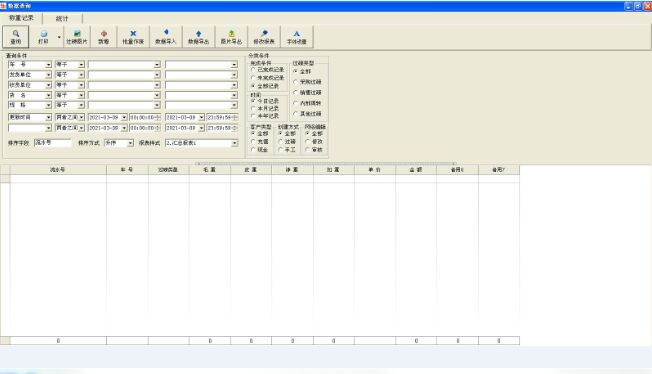Open the 字体设置 font settings
This screenshot has height=374, width=652.
[x=296, y=37]
